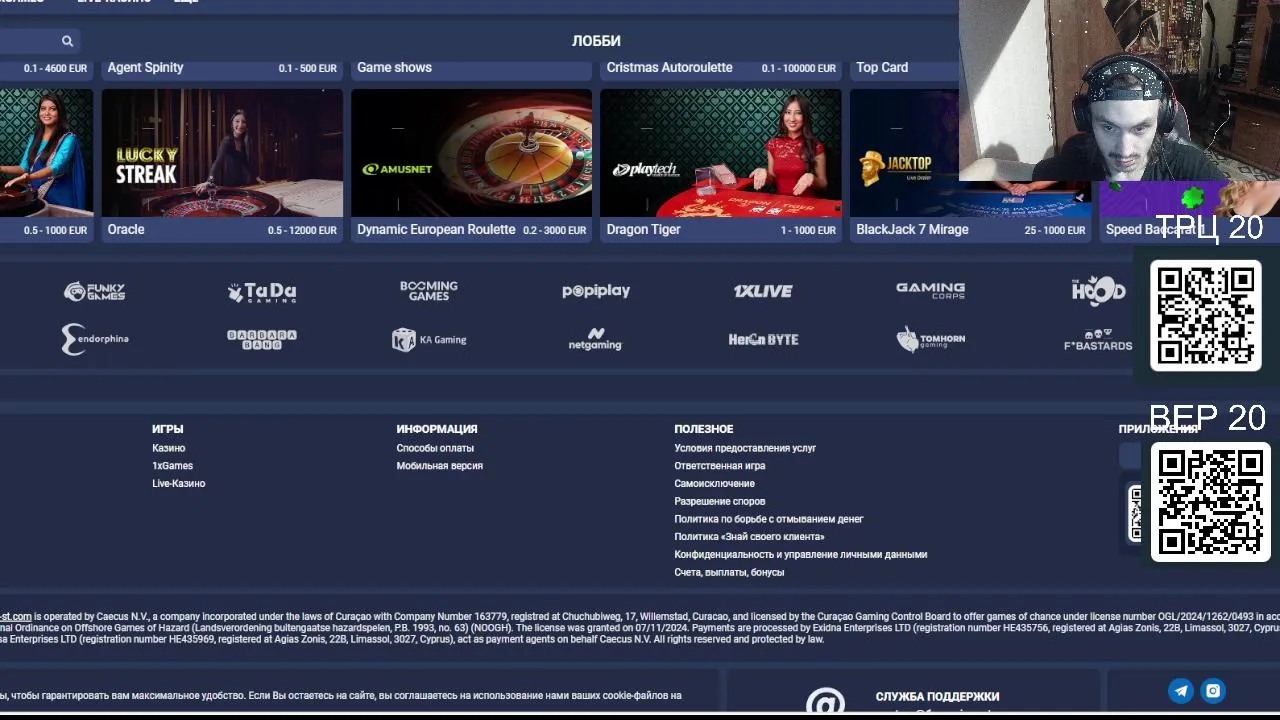Open the Live-Казино footer link
Screen dimensions: 1280x720
pyautogui.click(x=178, y=484)
